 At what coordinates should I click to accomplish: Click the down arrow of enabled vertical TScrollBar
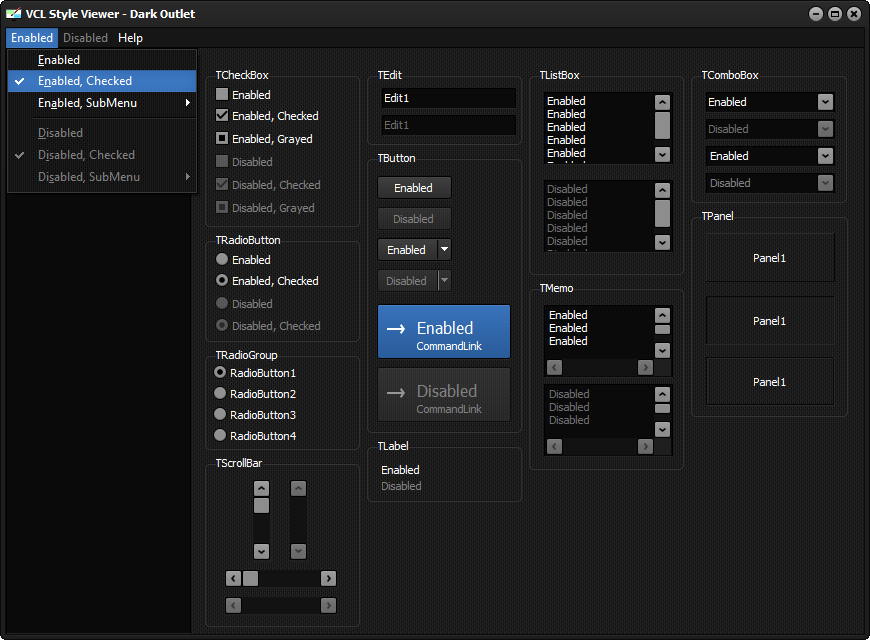[x=261, y=551]
